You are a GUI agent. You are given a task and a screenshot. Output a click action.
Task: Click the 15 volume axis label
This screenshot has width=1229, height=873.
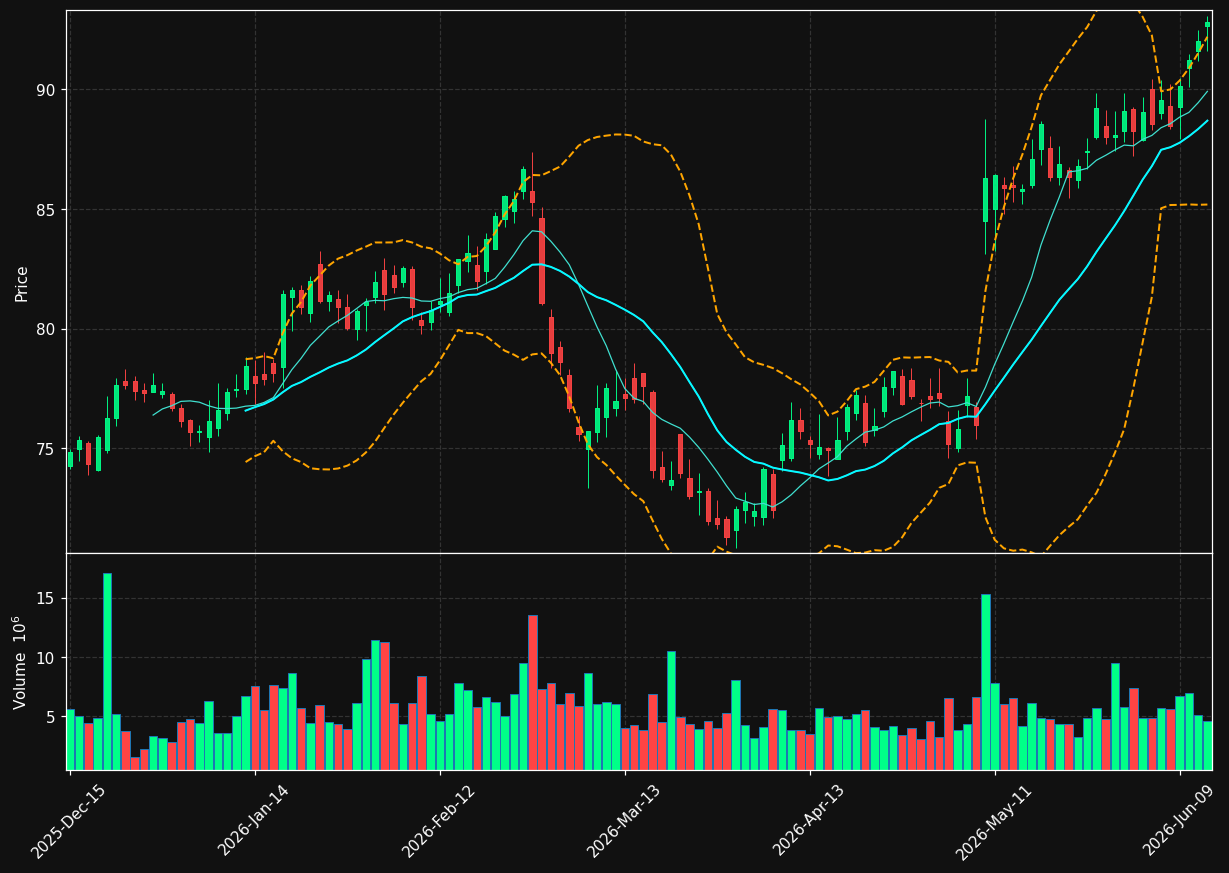48,598
